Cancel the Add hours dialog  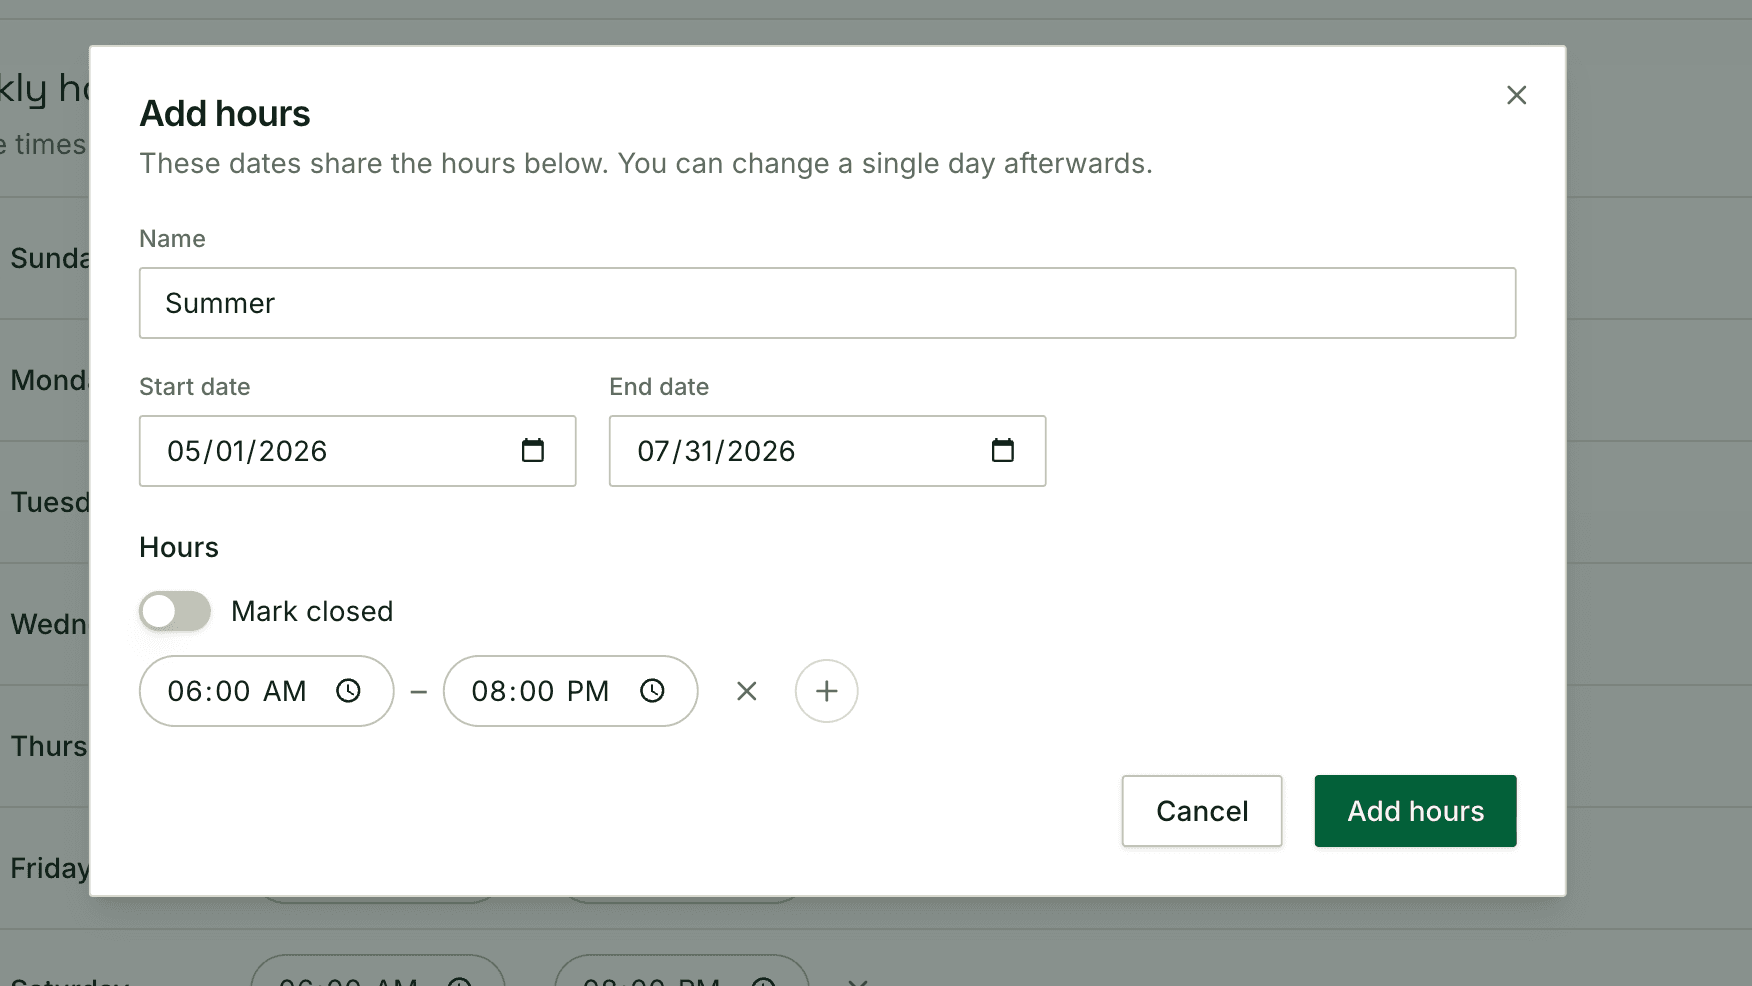click(1202, 811)
